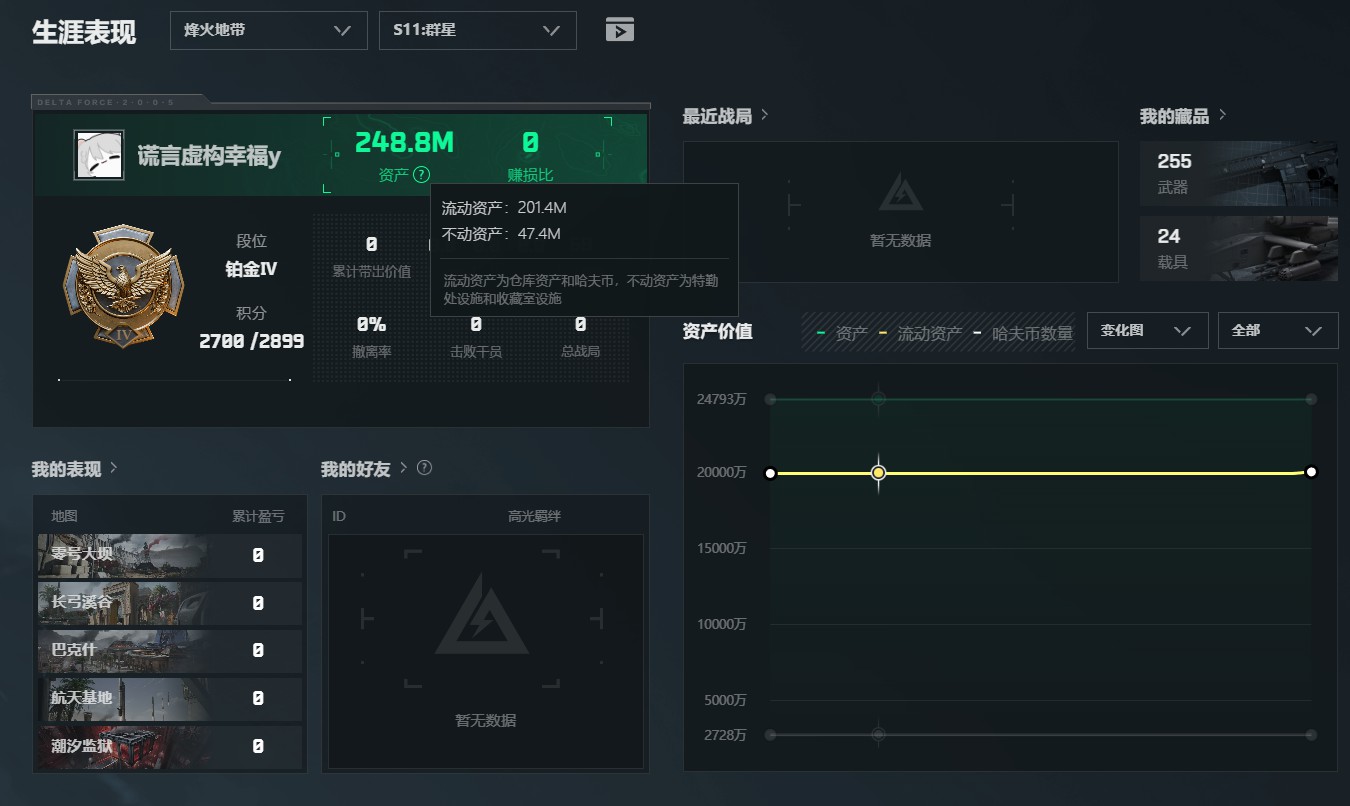Open the video playback icon beside season dropdown
Image resolution: width=1350 pixels, height=806 pixels.
620,30
